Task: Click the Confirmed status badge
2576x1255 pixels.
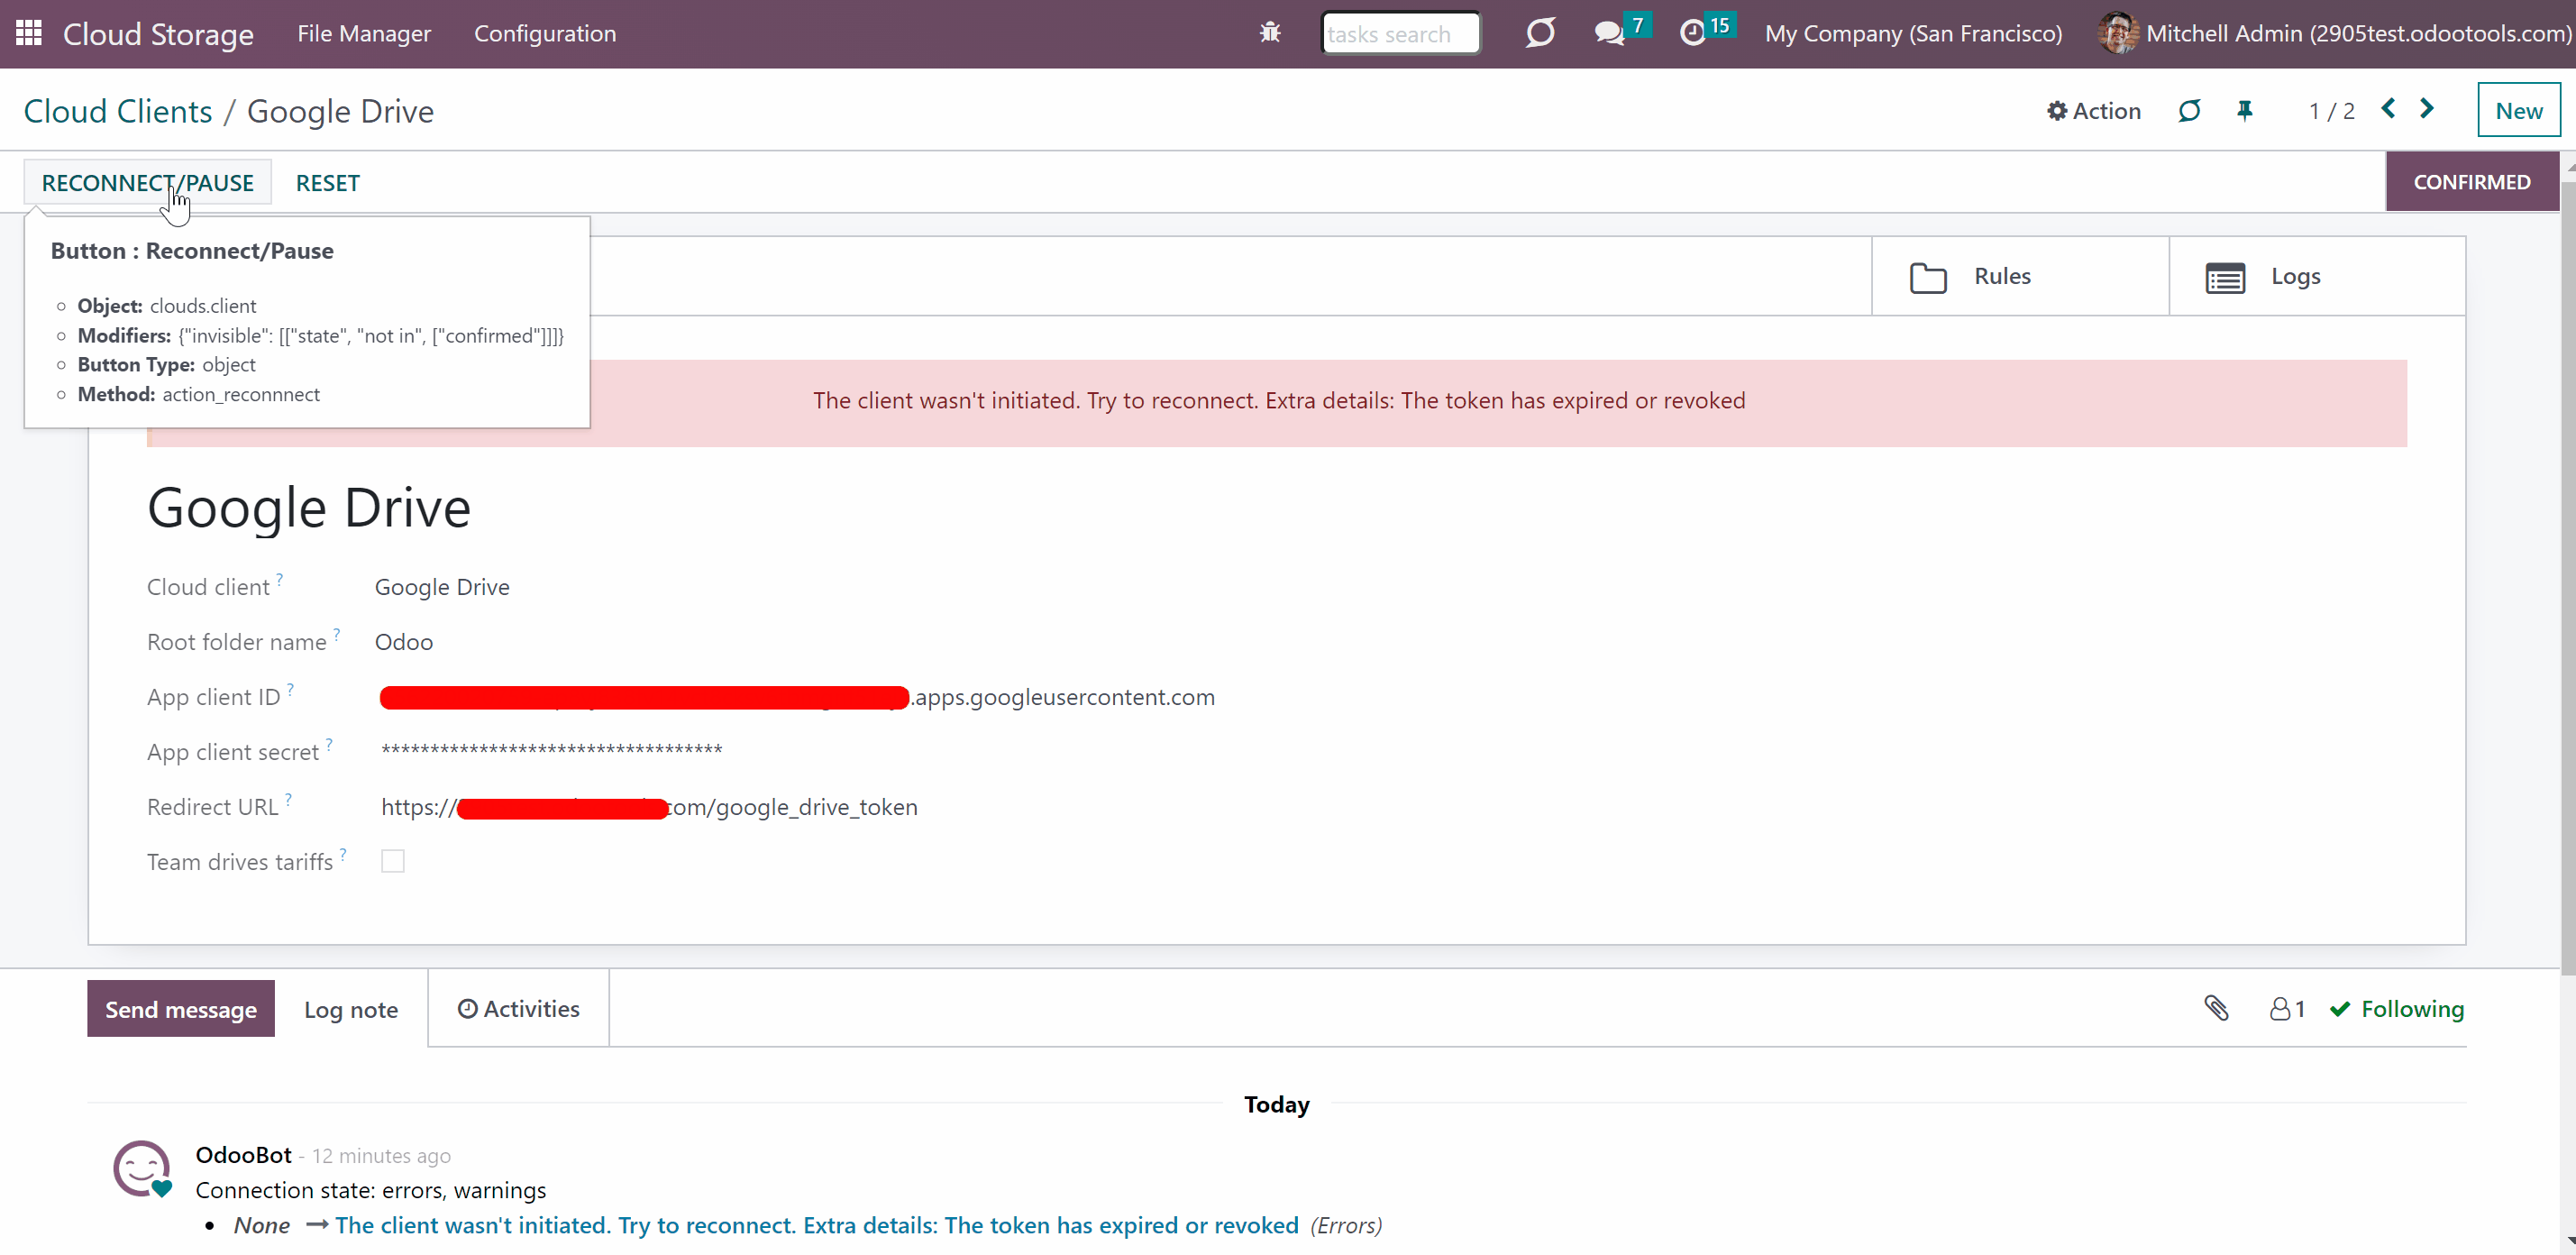Action: coord(2472,181)
